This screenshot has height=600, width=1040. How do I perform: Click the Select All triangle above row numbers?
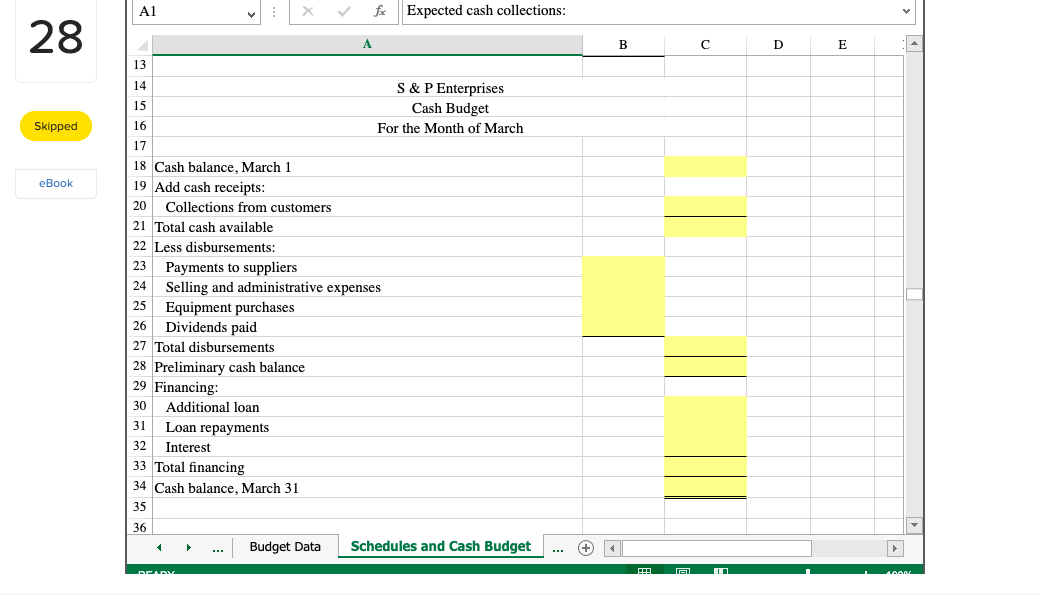(x=141, y=44)
